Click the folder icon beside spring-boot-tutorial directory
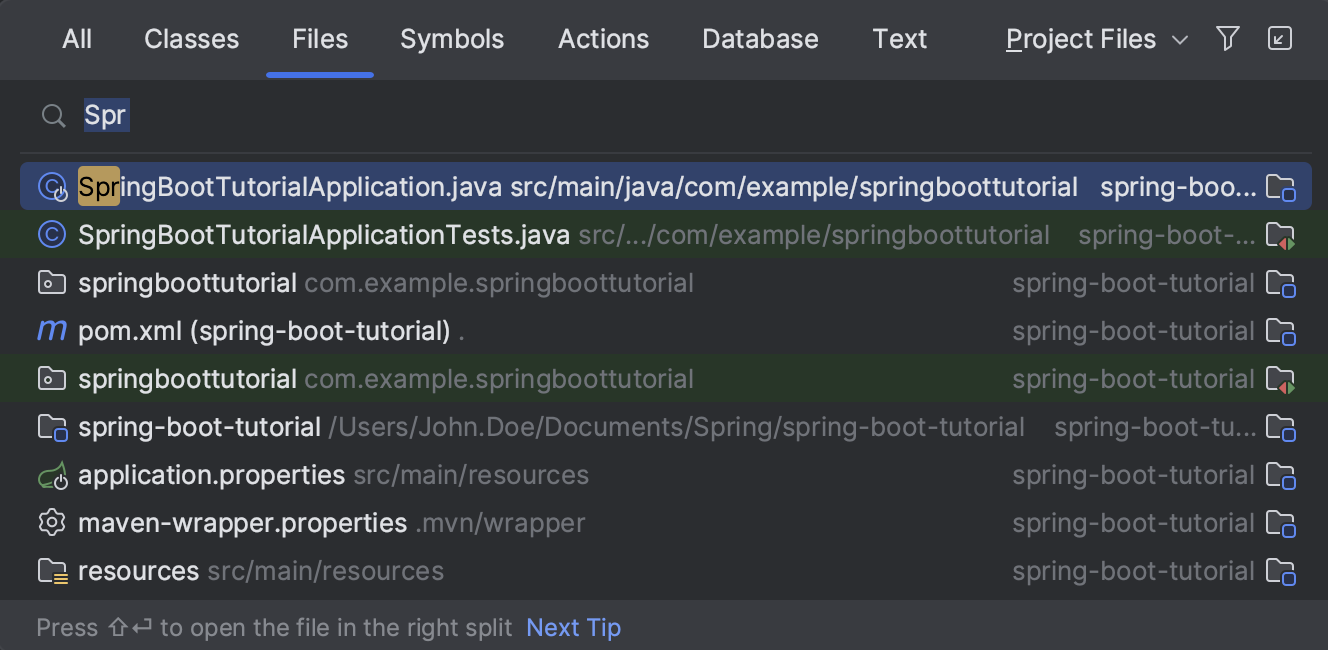 (51, 426)
